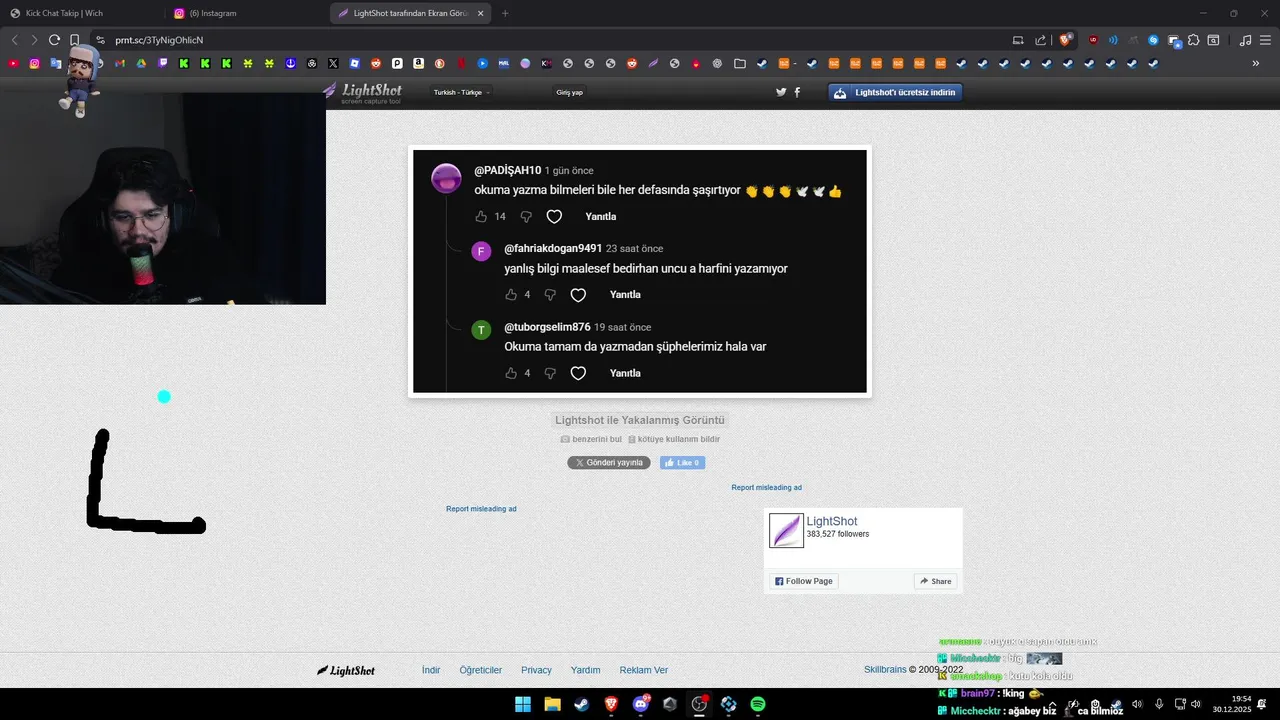Click Follow Page in LightShot Facebook widget
Screen dimensions: 1280x720
tap(803, 581)
